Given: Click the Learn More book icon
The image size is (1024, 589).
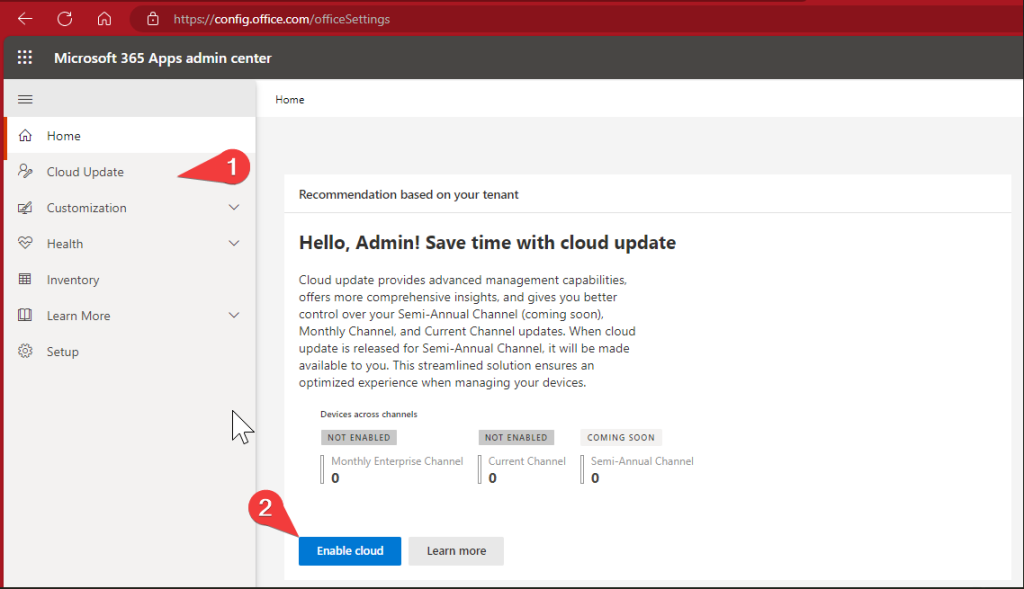Looking at the screenshot, I should coord(25,315).
